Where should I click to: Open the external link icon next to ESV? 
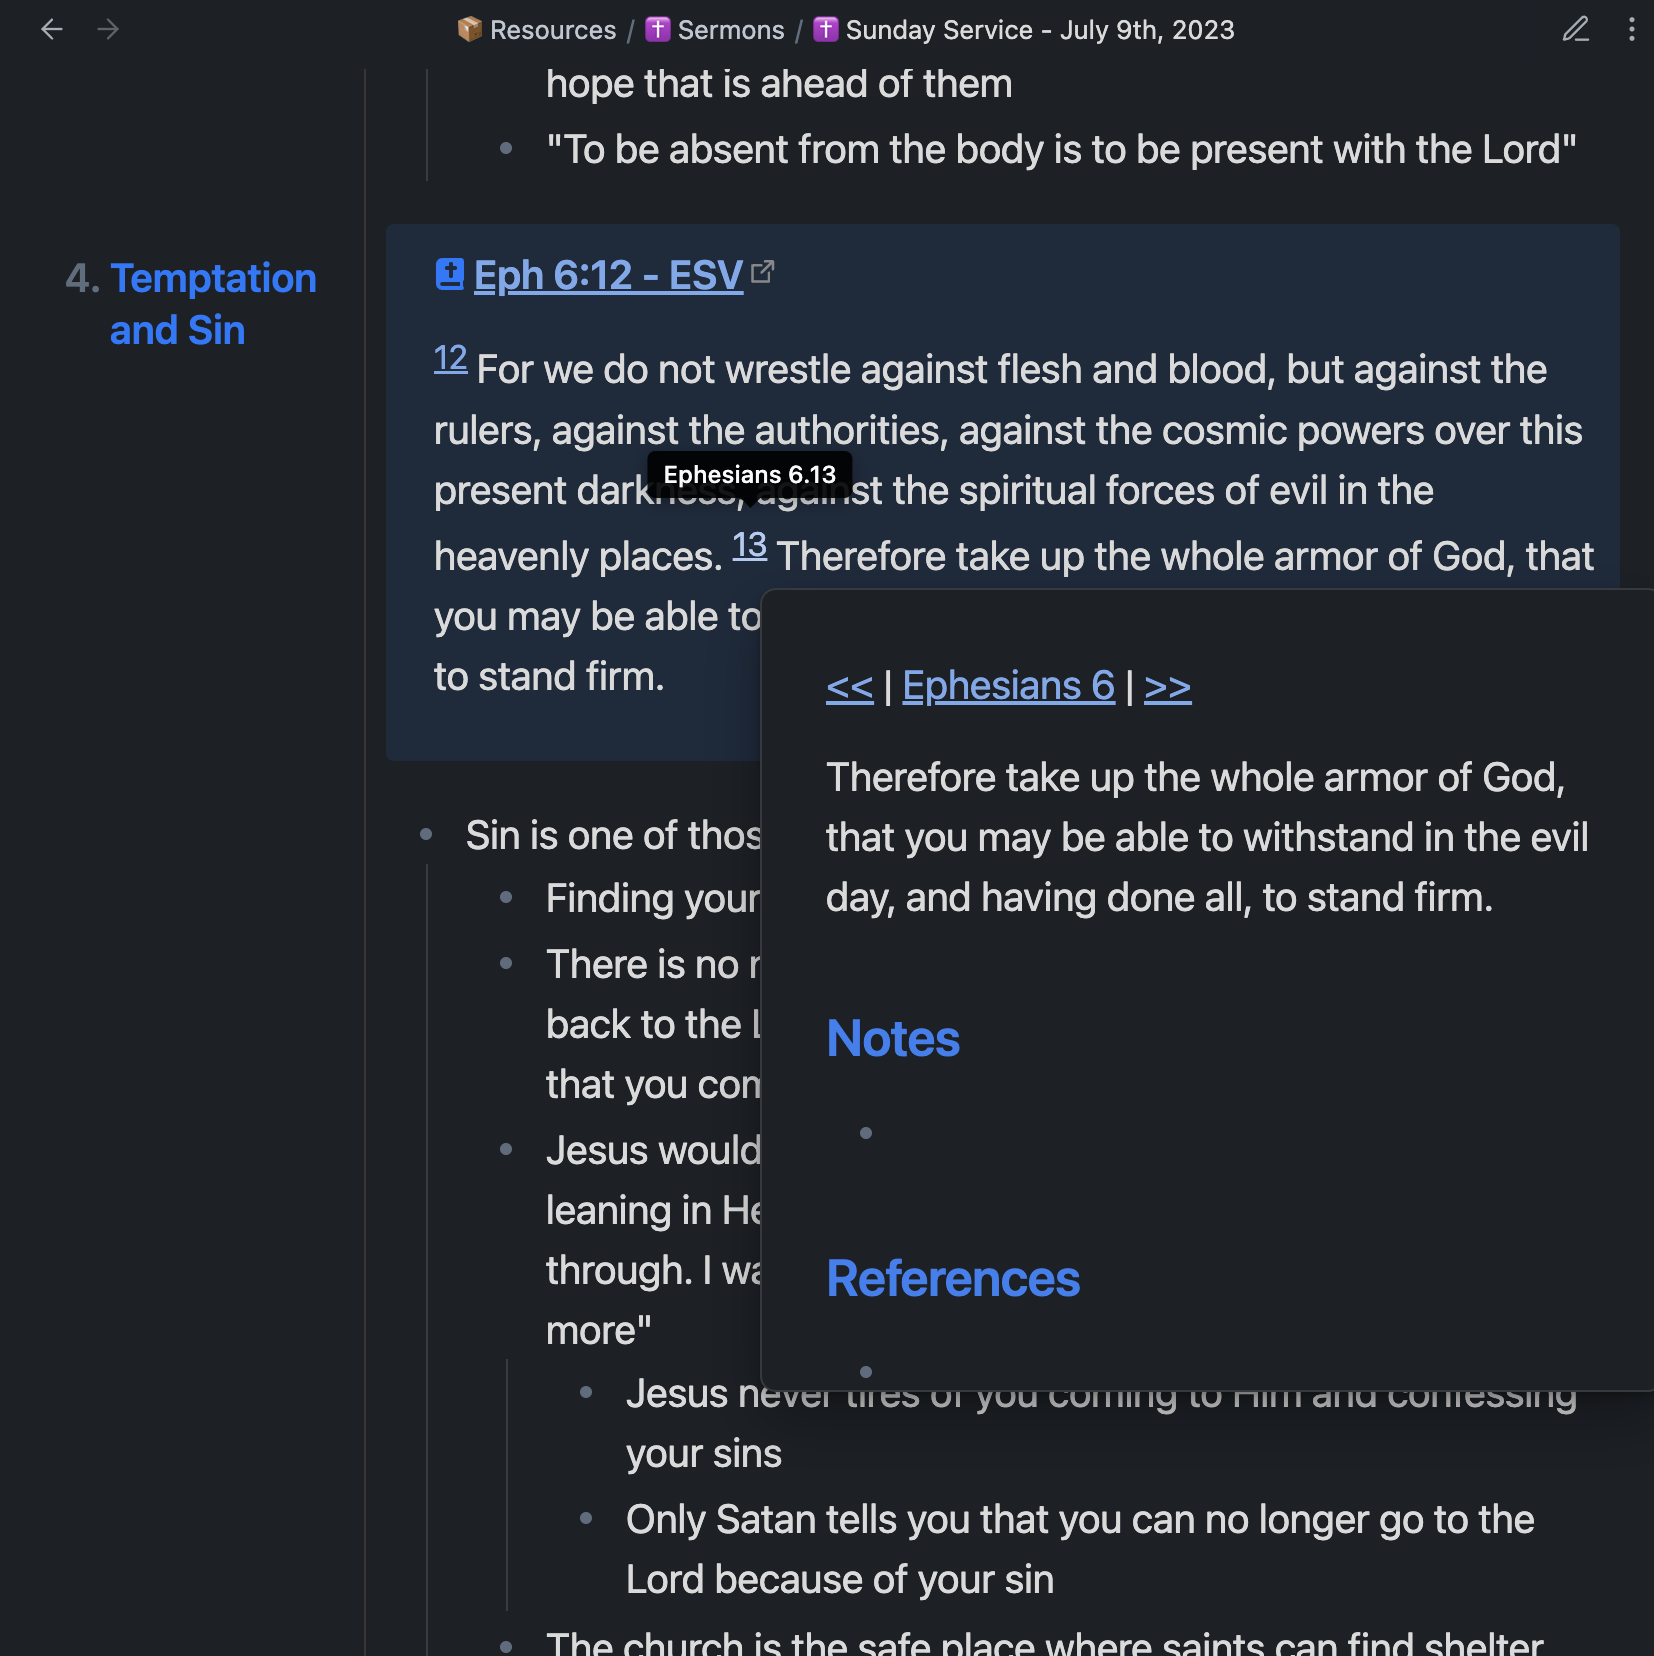pos(764,272)
